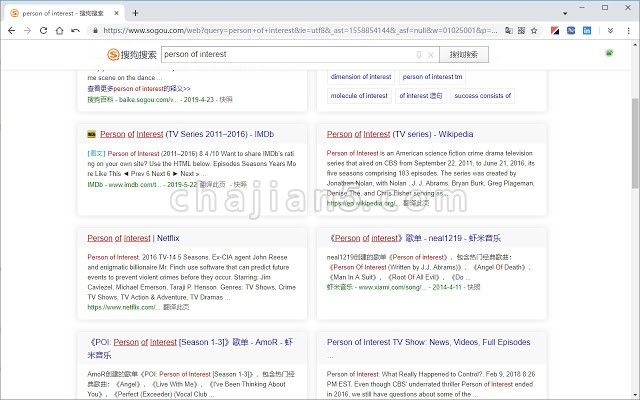Click the 图文 tag in IMDb result
This screenshot has width=640, height=400.
pos(96,153)
